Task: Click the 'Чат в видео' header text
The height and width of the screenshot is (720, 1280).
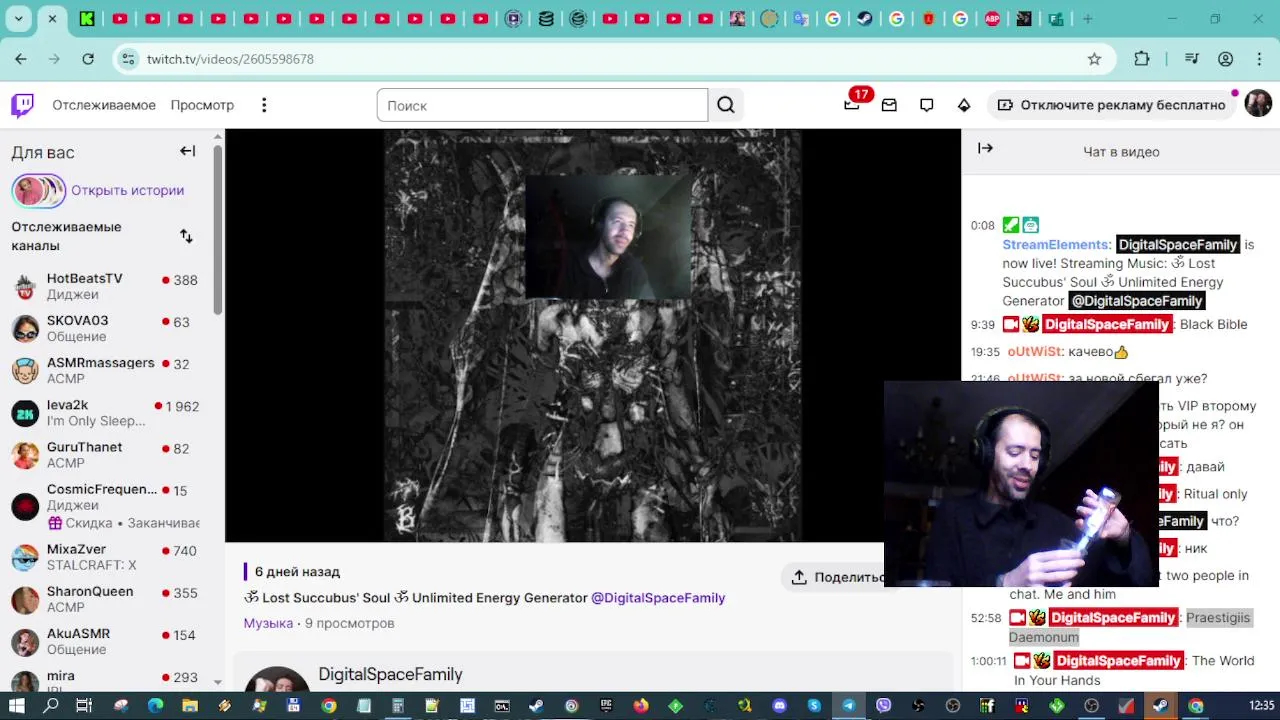Action: (x=1121, y=152)
